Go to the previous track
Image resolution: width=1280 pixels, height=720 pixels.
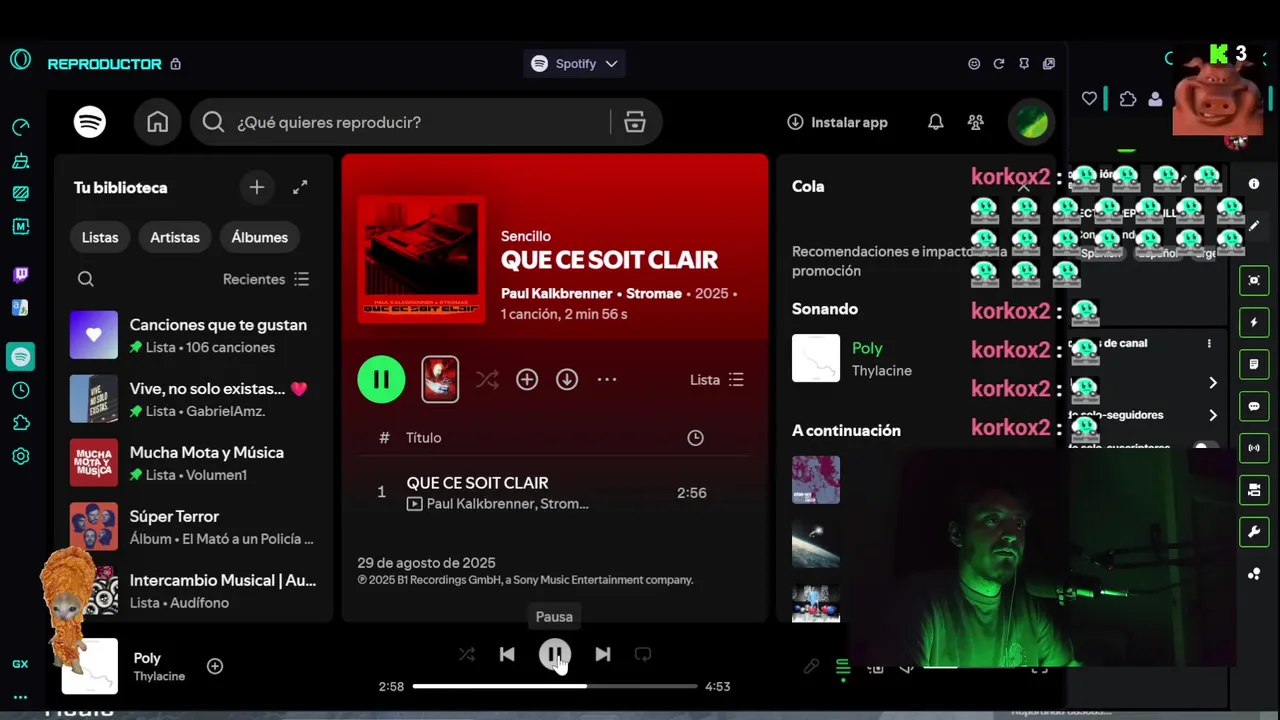tap(507, 654)
